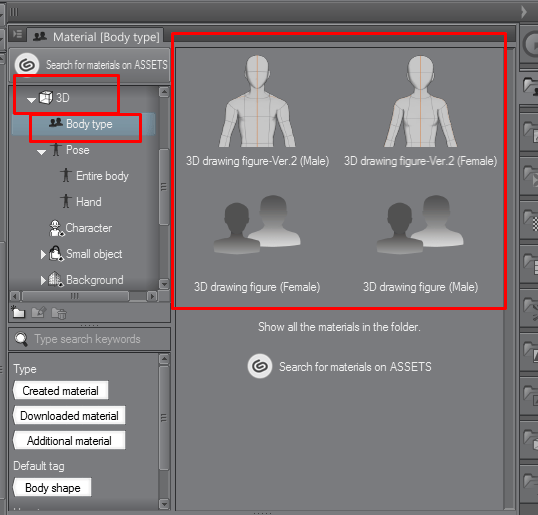This screenshot has height=515, width=538.
Task: Click Search for materials on ASSETS link
Action: 355,367
